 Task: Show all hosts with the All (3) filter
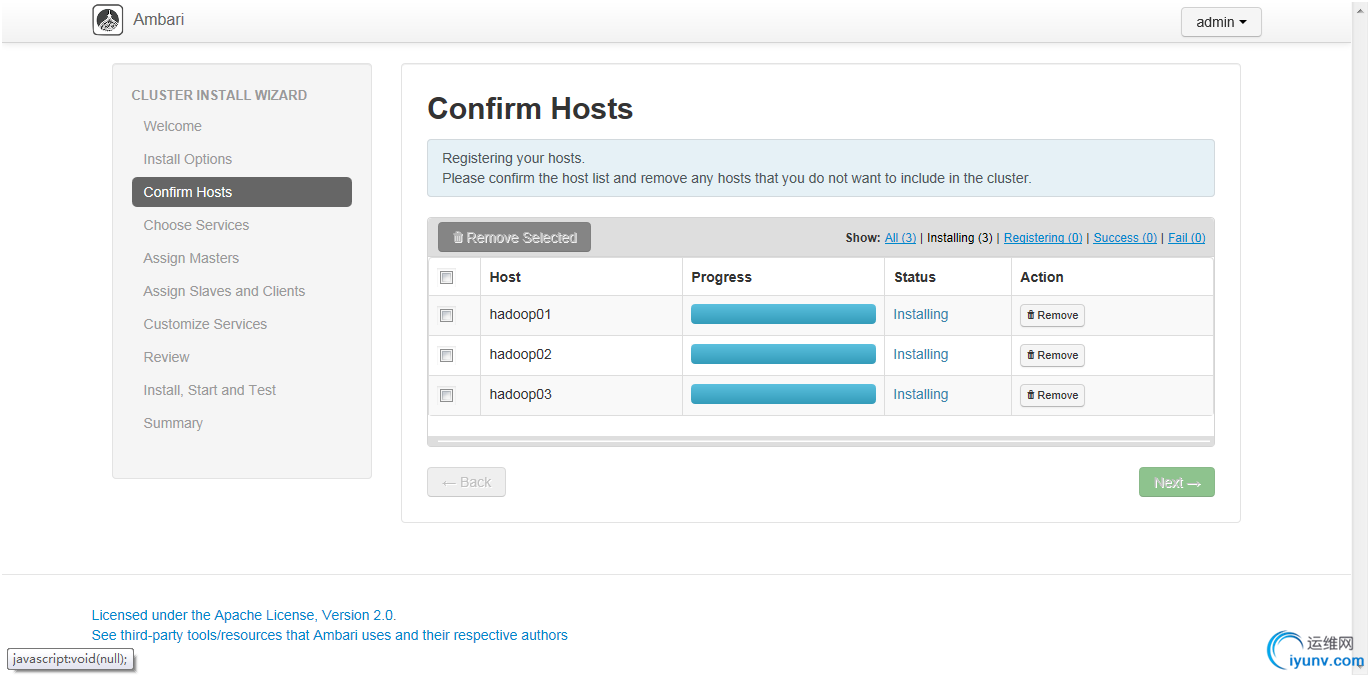(x=900, y=238)
